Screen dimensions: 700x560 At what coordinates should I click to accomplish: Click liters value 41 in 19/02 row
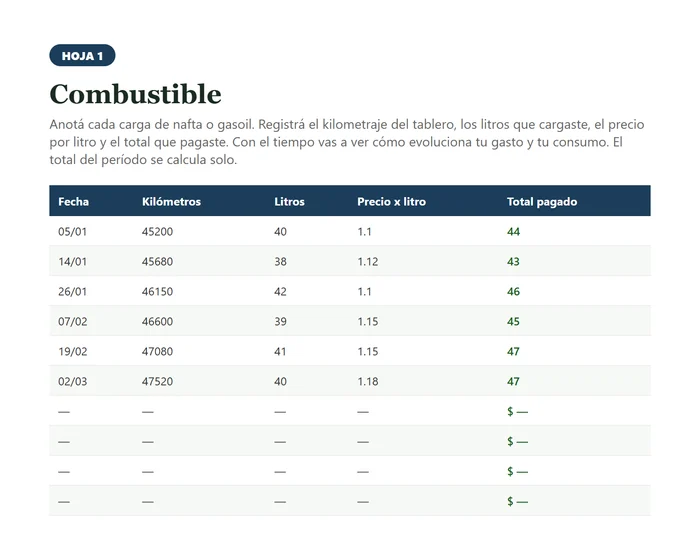click(x=280, y=351)
